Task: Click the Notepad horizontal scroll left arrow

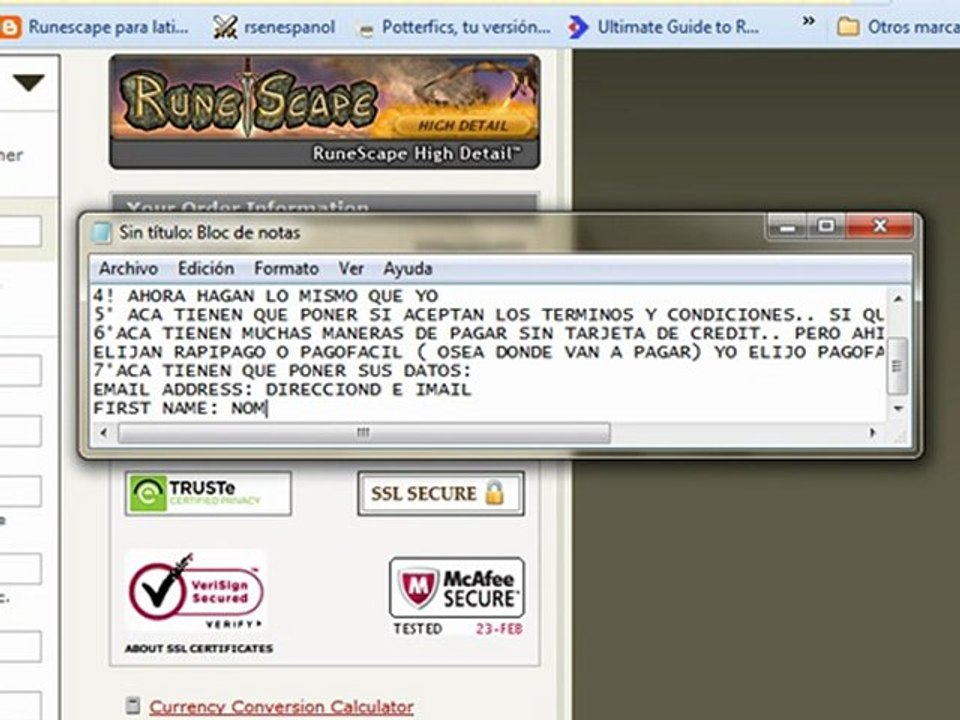Action: 103,433
